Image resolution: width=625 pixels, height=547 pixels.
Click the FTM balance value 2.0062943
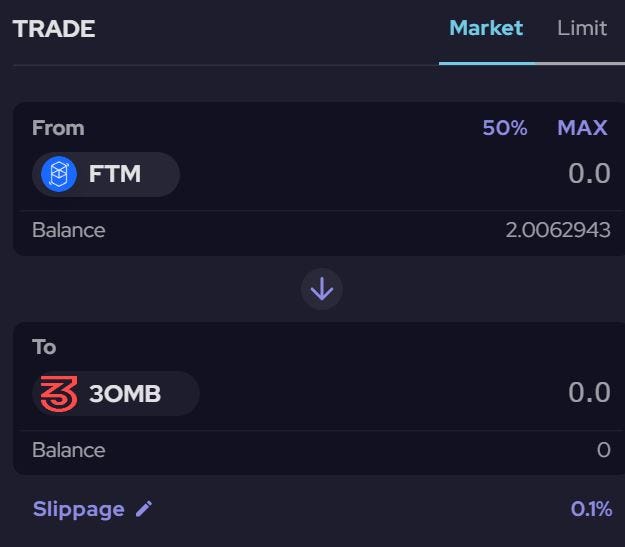558,230
